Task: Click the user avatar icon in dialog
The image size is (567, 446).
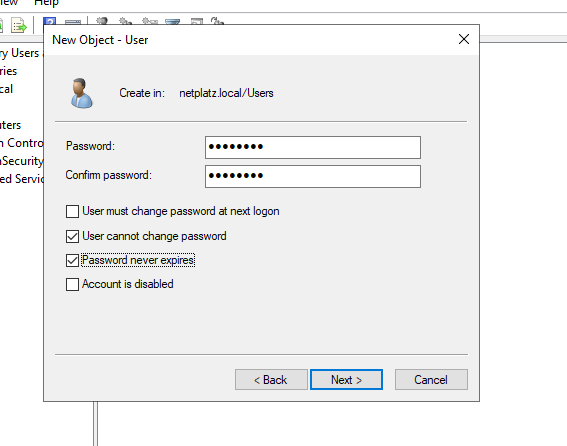Action: (81, 93)
